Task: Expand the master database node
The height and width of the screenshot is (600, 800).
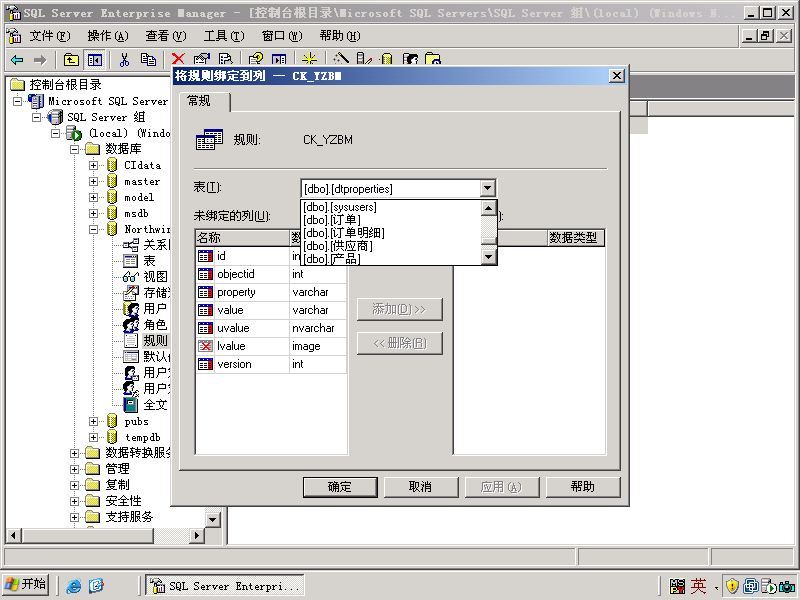Action: tap(93, 181)
